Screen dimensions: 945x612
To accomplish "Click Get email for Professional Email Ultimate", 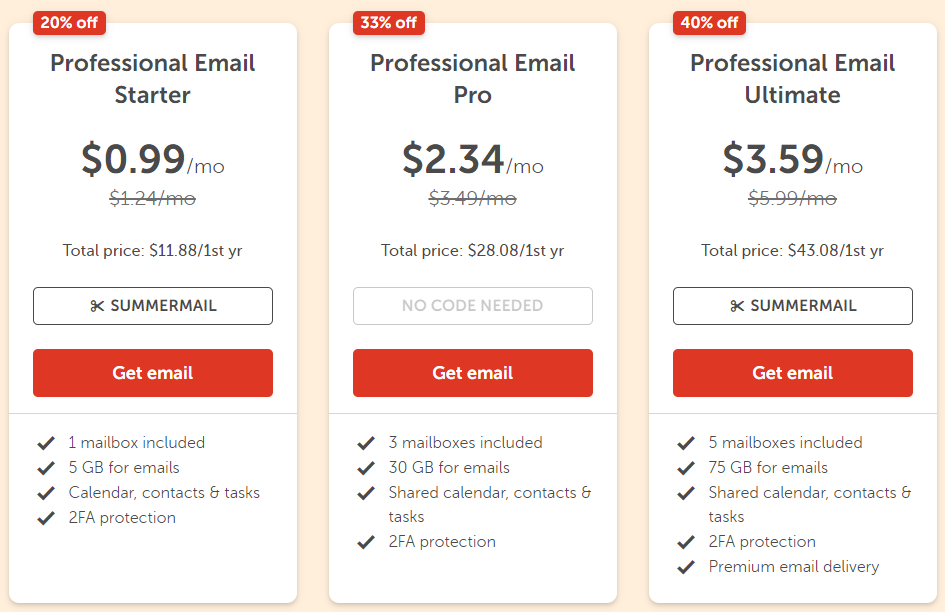I will point(792,372).
